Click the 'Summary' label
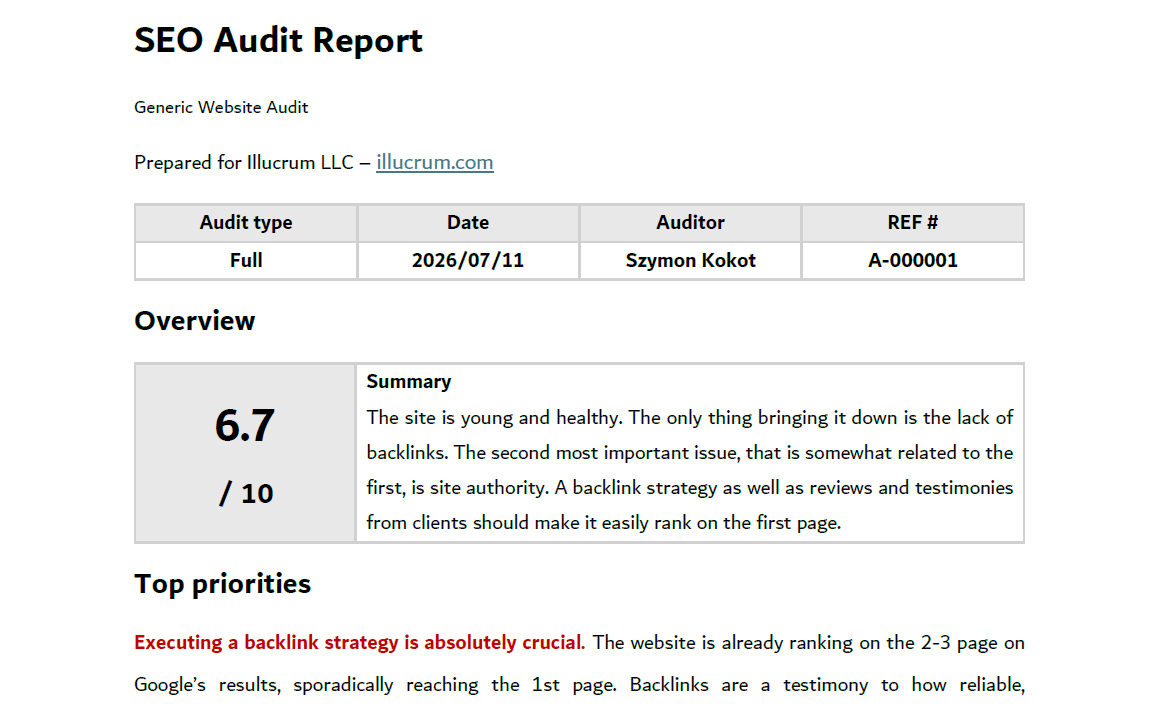Viewport: 1158px width, 704px height. 408,382
